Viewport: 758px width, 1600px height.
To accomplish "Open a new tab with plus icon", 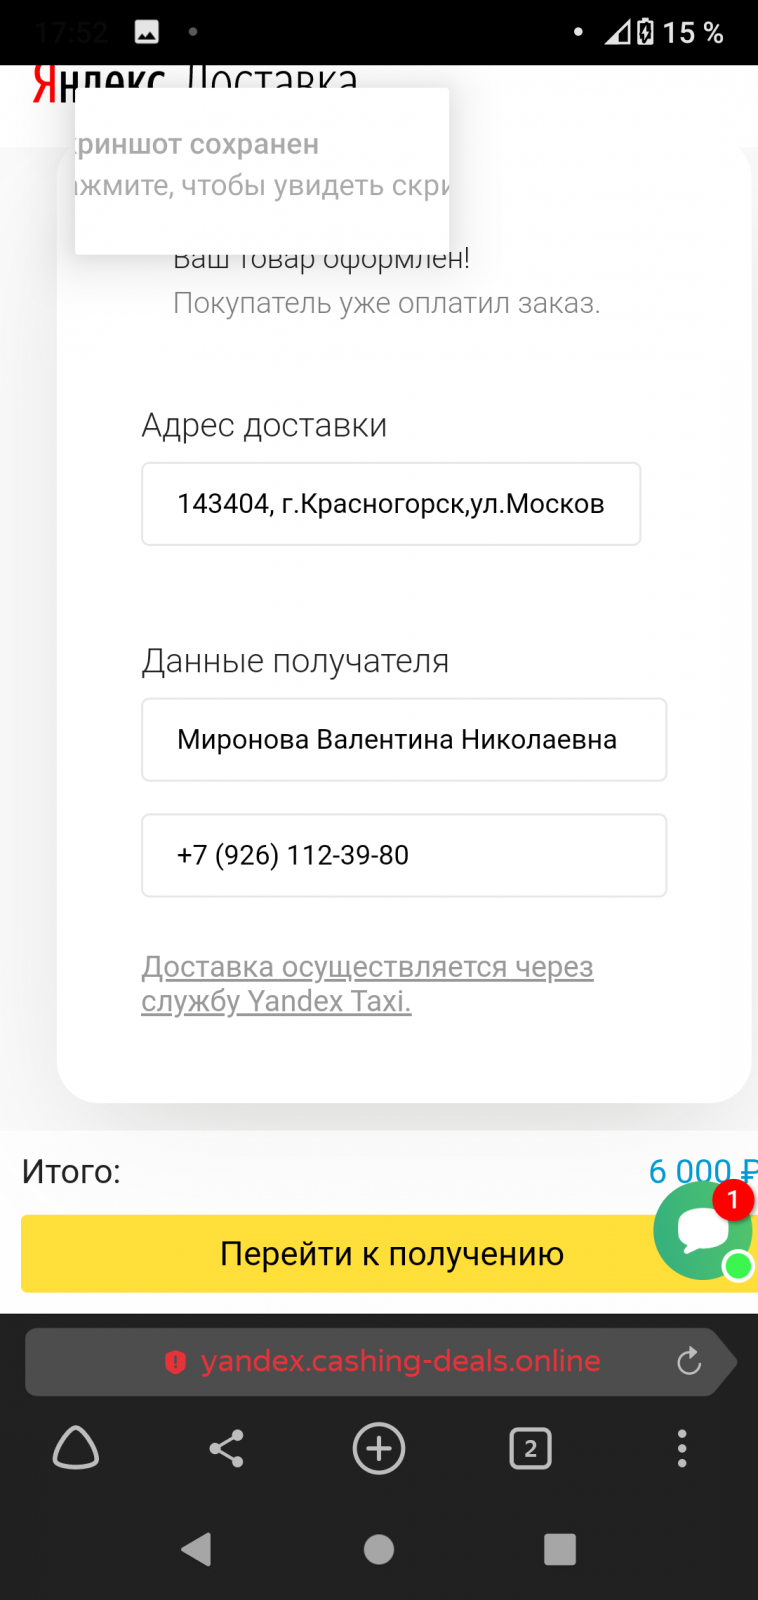I will tap(379, 1448).
